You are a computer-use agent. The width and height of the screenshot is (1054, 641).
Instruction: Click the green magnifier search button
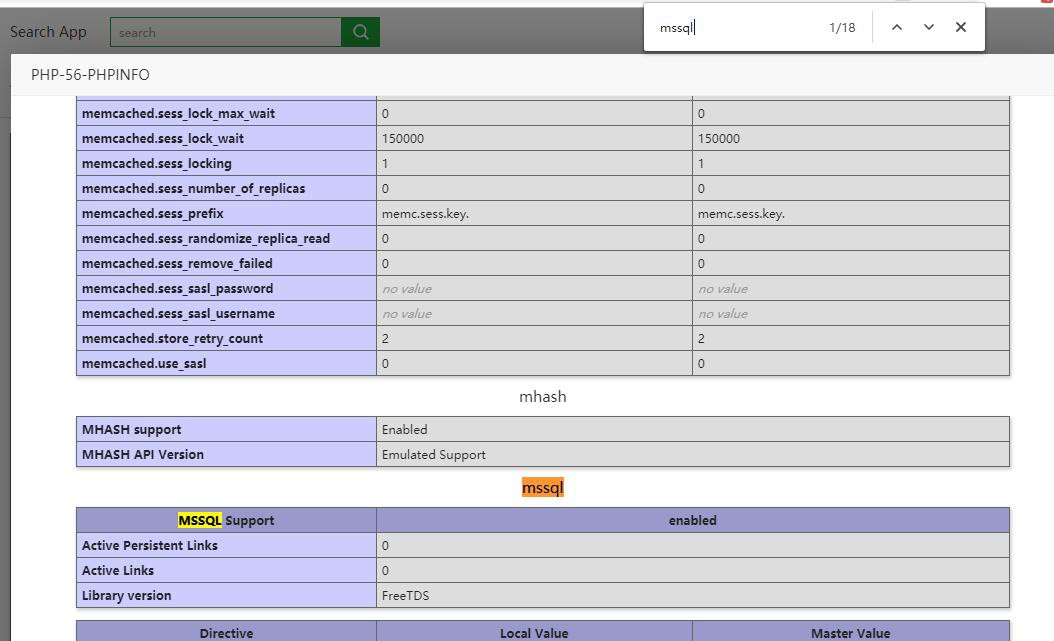point(360,32)
